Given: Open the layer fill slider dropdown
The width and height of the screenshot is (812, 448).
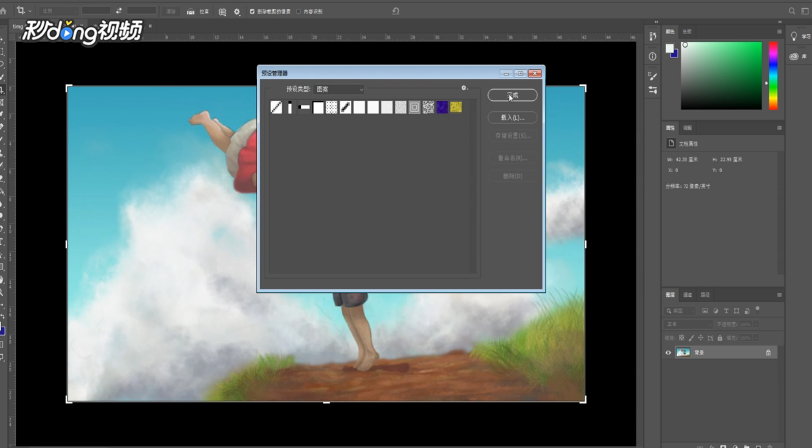Looking at the screenshot, I should point(755,338).
